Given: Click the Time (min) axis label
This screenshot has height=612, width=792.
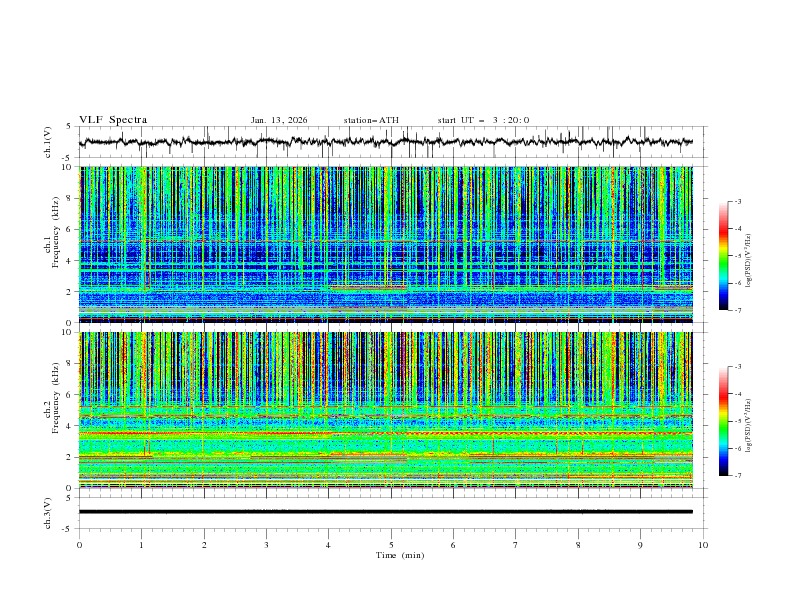Looking at the screenshot, I should pos(398,555).
